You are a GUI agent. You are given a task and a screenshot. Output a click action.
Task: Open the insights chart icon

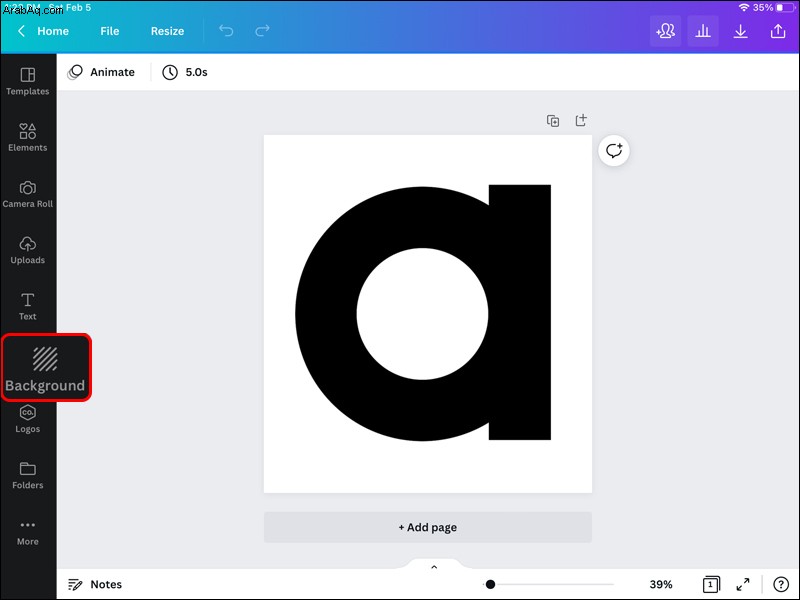703,31
